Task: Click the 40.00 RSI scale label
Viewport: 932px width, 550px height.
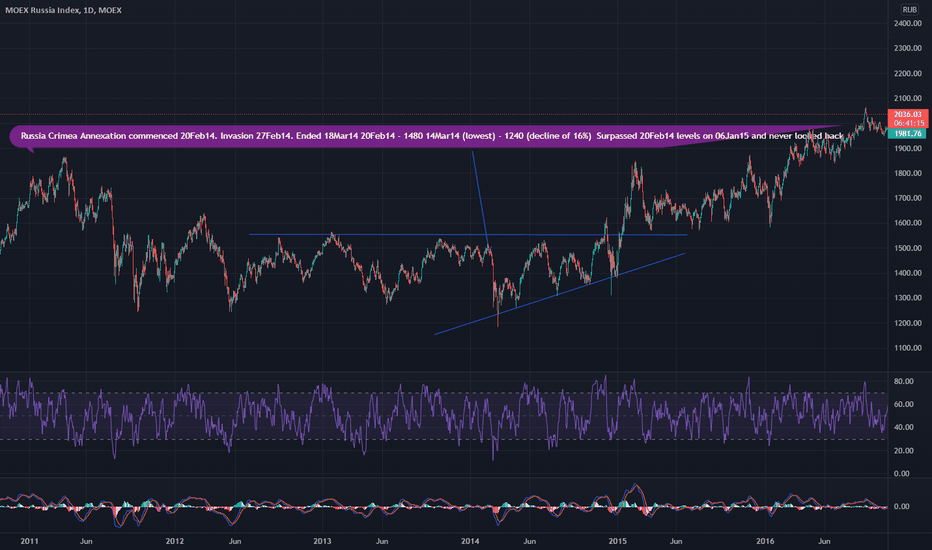Action: (903, 428)
